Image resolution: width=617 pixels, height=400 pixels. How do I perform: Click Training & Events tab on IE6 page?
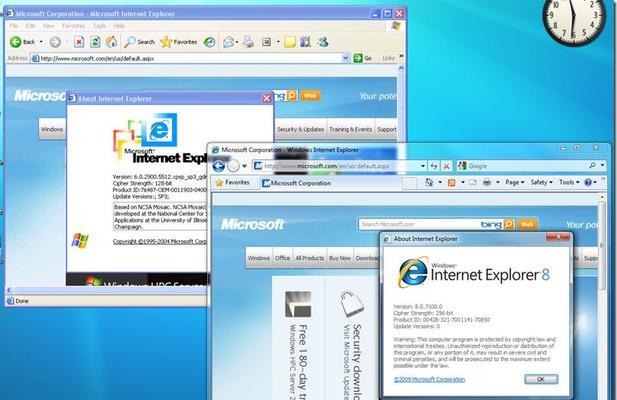point(350,129)
